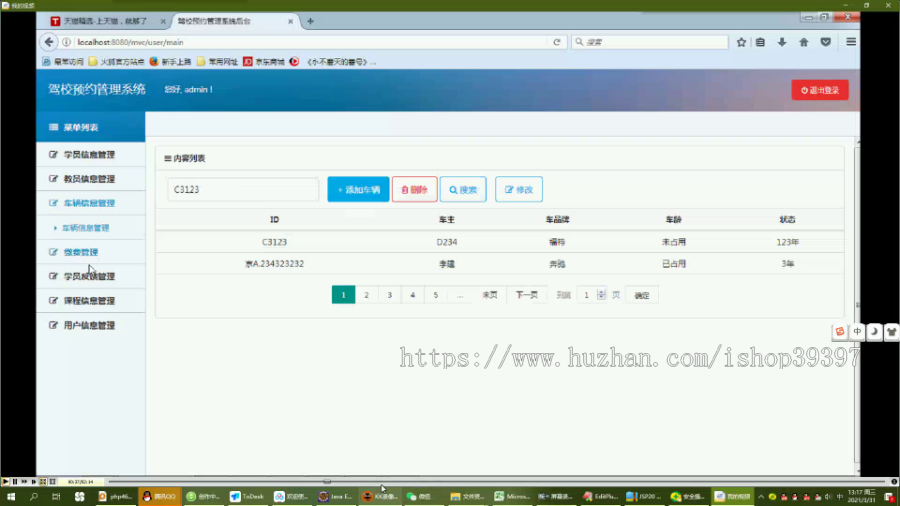Open the EditPlus taskbar item
The width and height of the screenshot is (900, 506).
click(601, 497)
